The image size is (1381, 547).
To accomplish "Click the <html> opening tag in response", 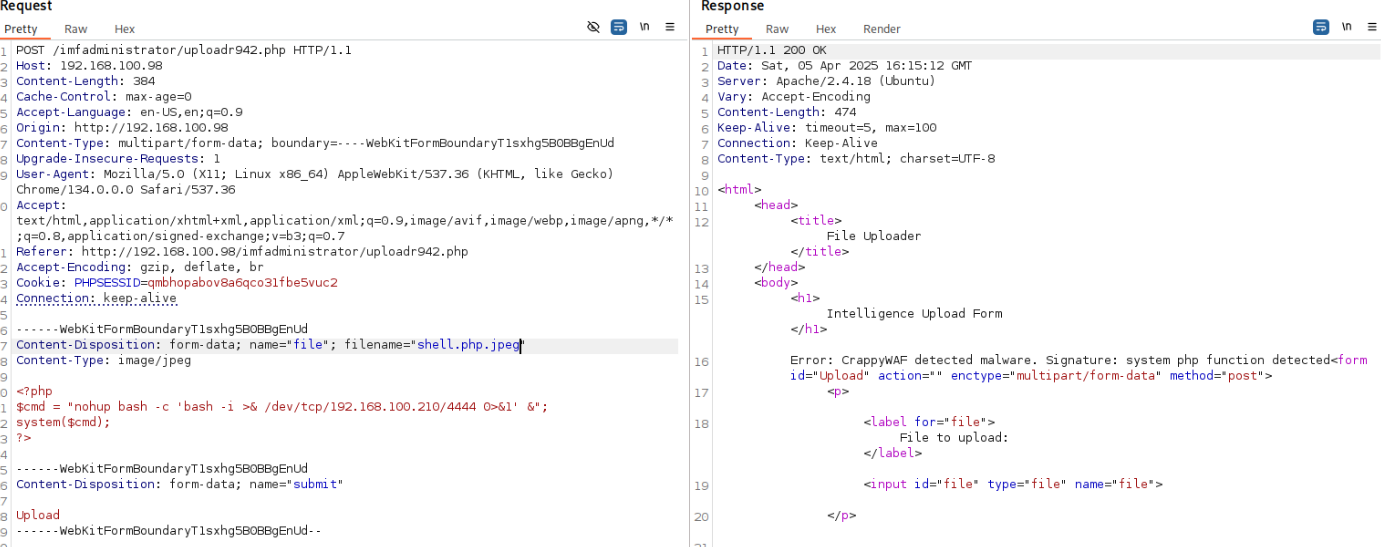I will tap(739, 190).
